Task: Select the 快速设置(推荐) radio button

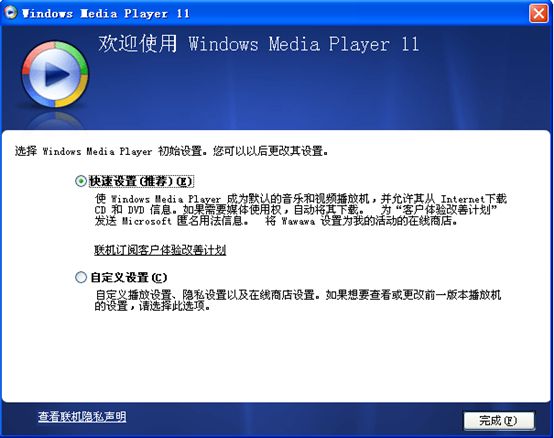Action: [x=81, y=181]
